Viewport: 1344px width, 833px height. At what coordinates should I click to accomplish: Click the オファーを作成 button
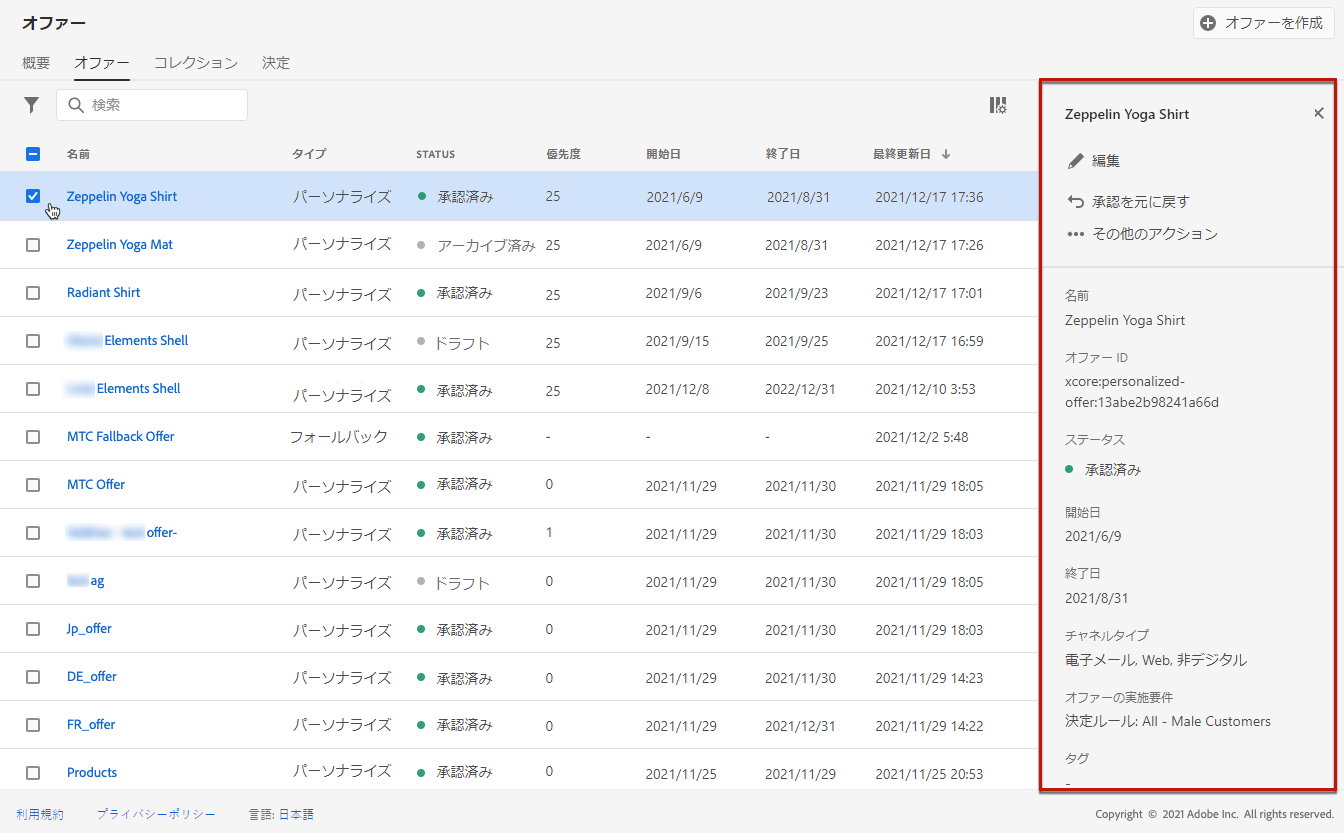(1263, 23)
